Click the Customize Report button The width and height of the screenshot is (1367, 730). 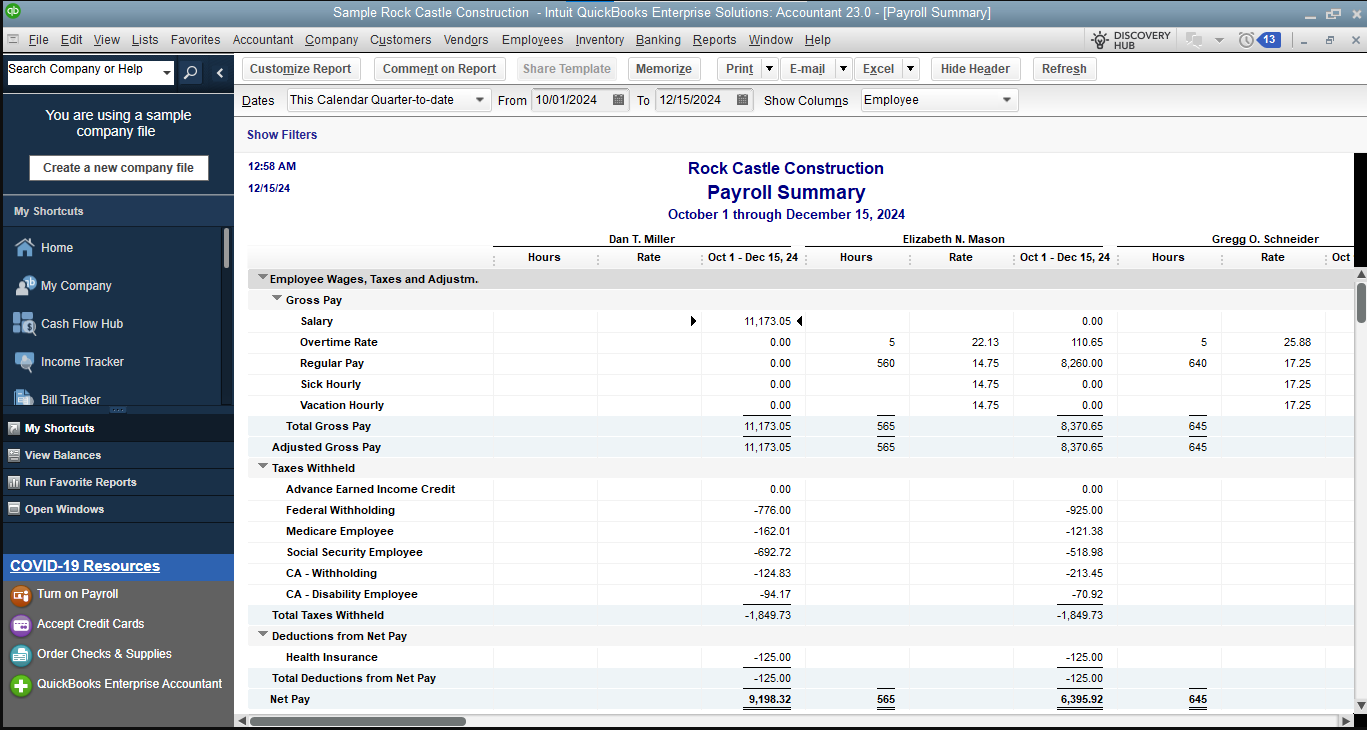click(300, 69)
